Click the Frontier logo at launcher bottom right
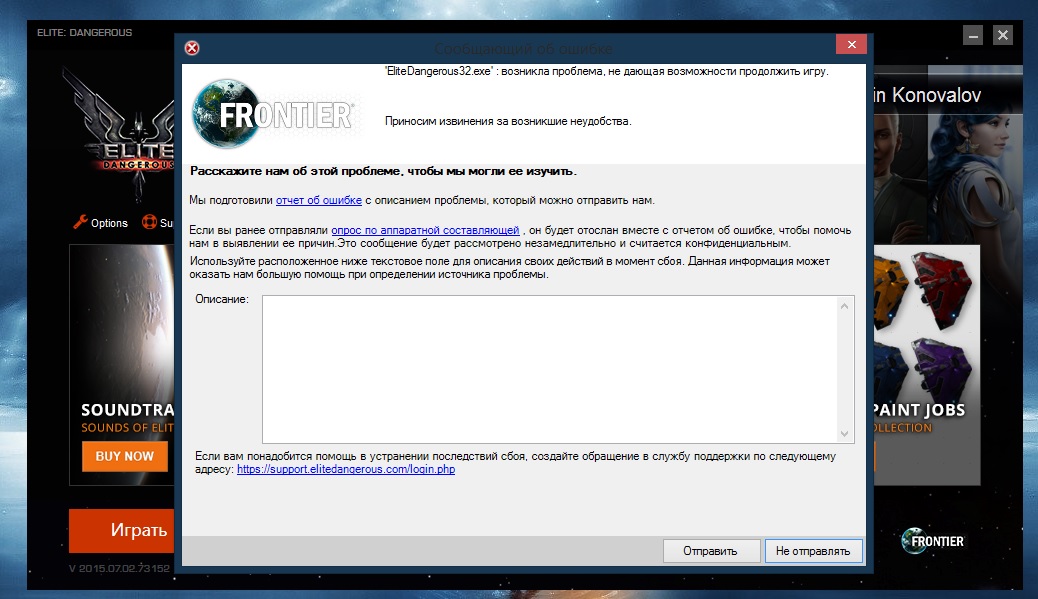 click(x=933, y=541)
